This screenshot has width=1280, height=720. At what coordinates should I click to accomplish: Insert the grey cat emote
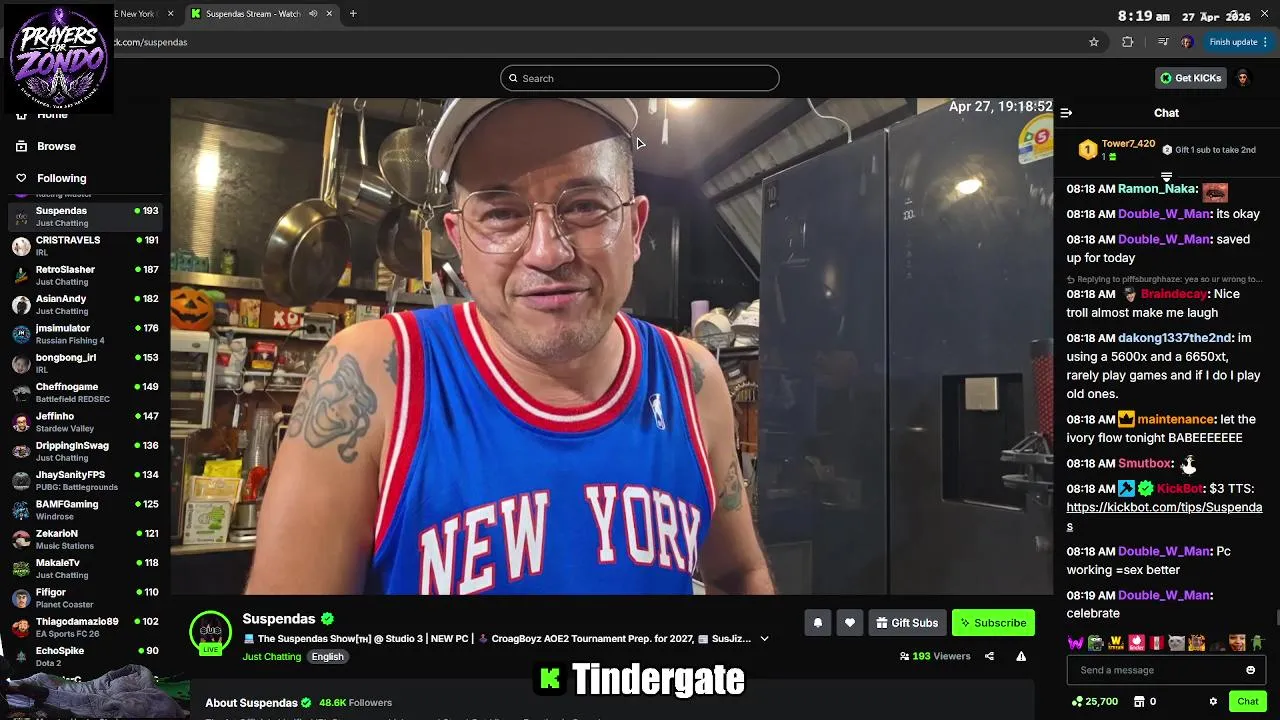point(1177,643)
